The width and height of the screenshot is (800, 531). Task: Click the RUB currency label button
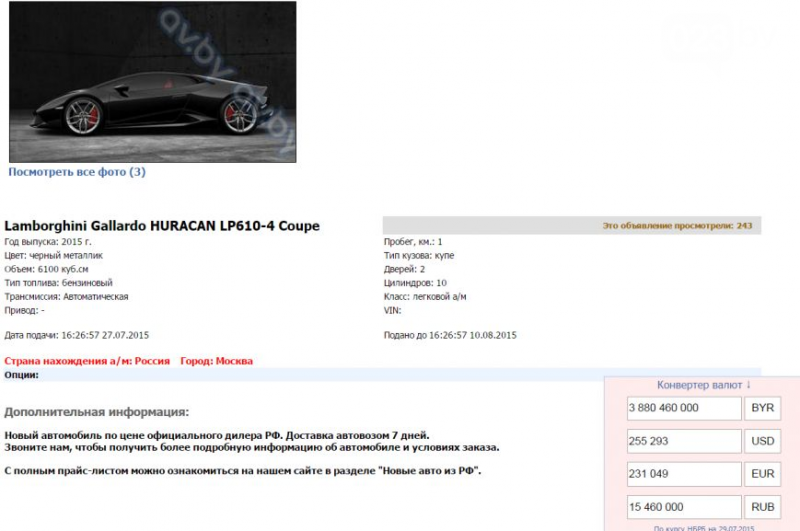coord(763,507)
